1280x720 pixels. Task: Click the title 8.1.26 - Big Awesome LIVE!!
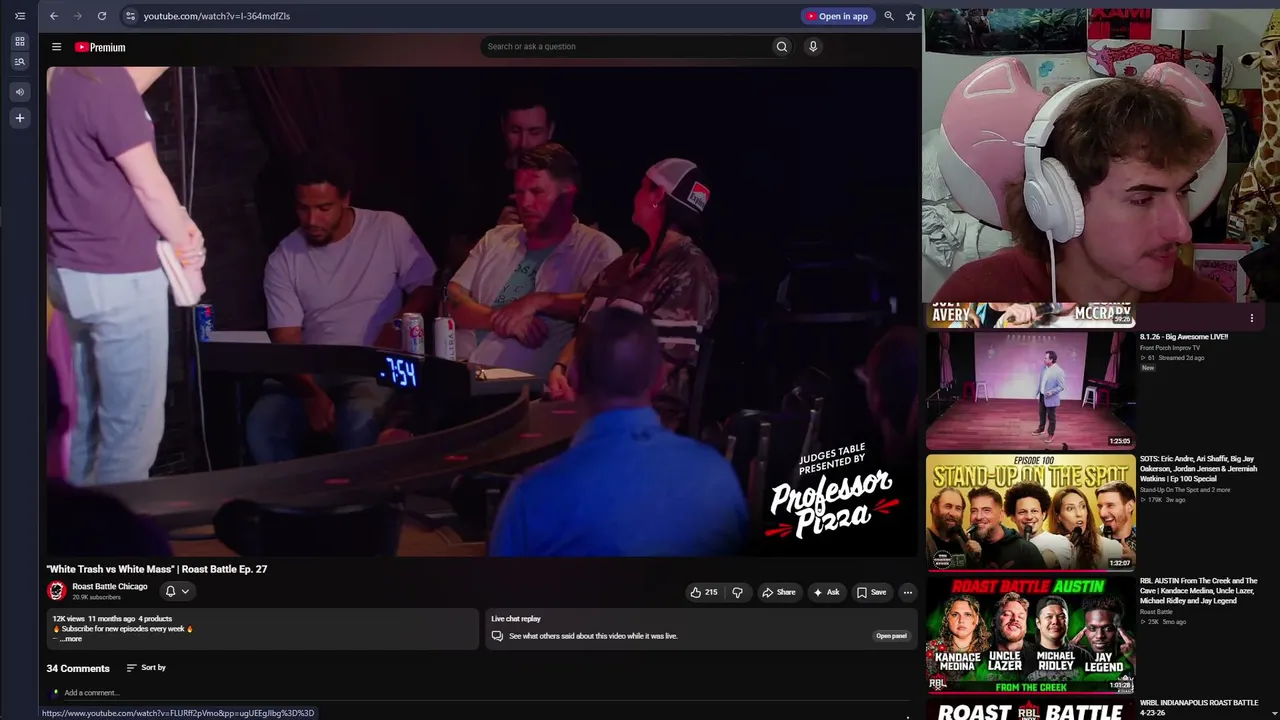tap(1184, 337)
